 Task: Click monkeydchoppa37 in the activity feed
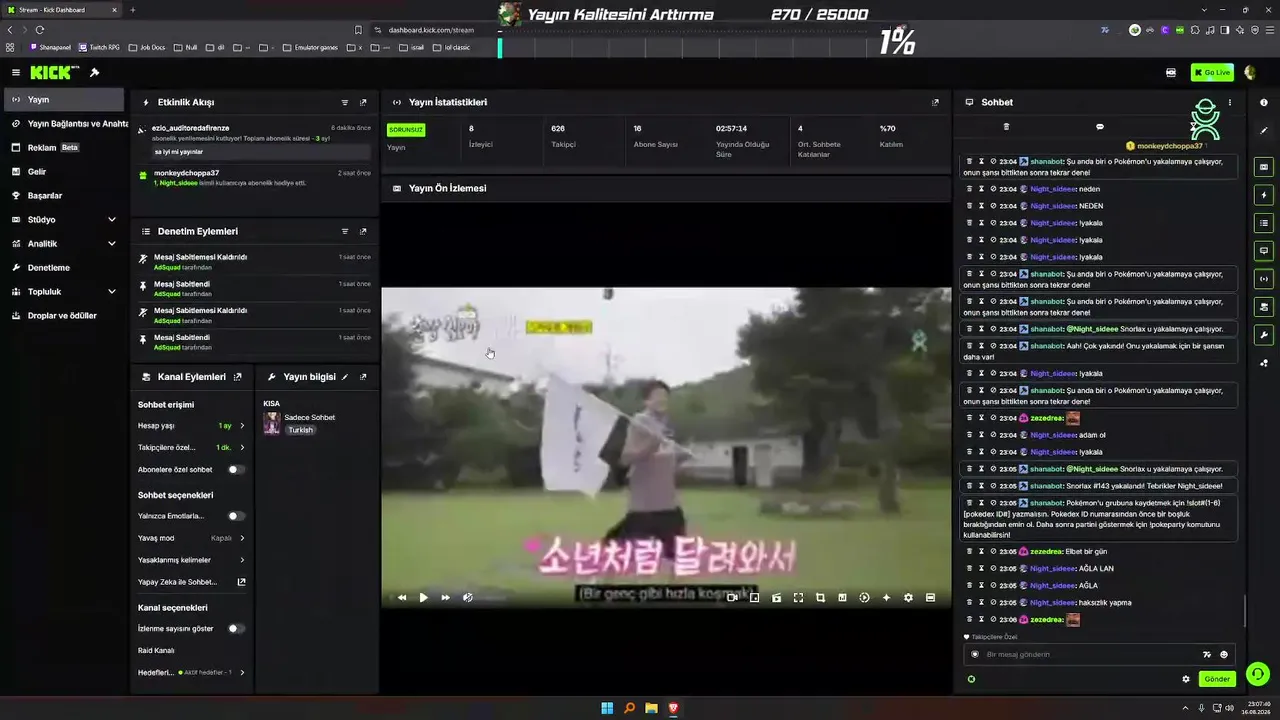(187, 173)
